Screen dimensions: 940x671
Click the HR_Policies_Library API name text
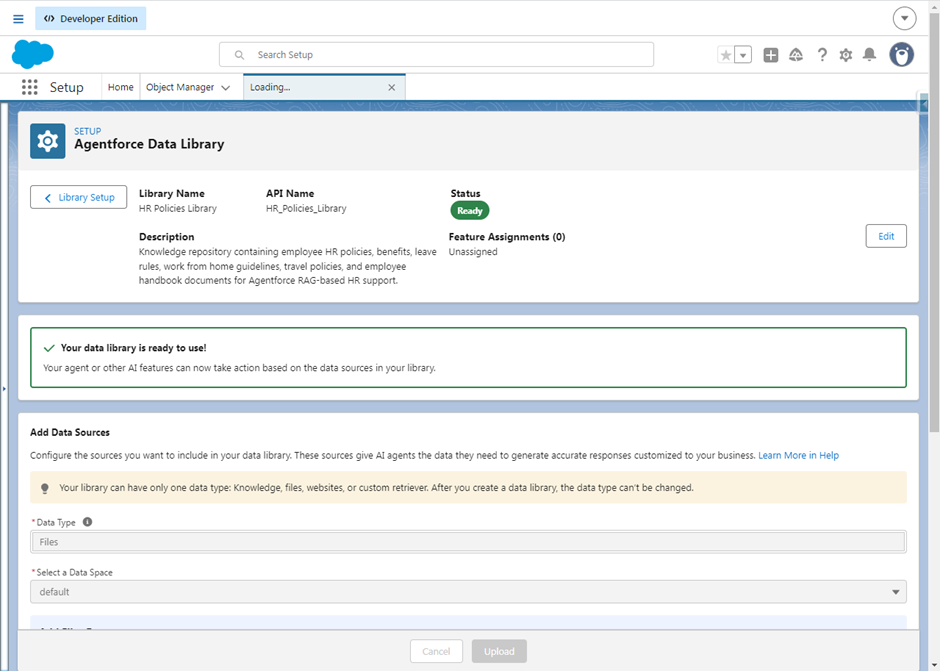(306, 209)
